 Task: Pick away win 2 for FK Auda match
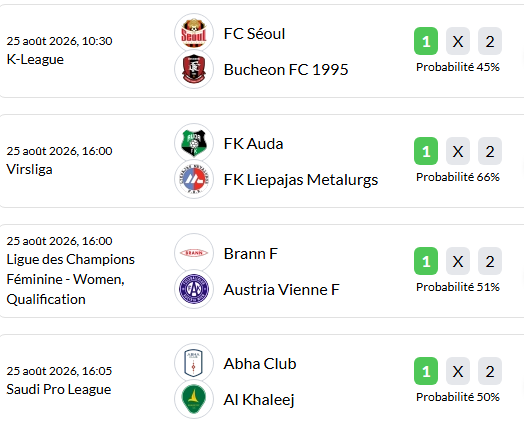click(490, 151)
